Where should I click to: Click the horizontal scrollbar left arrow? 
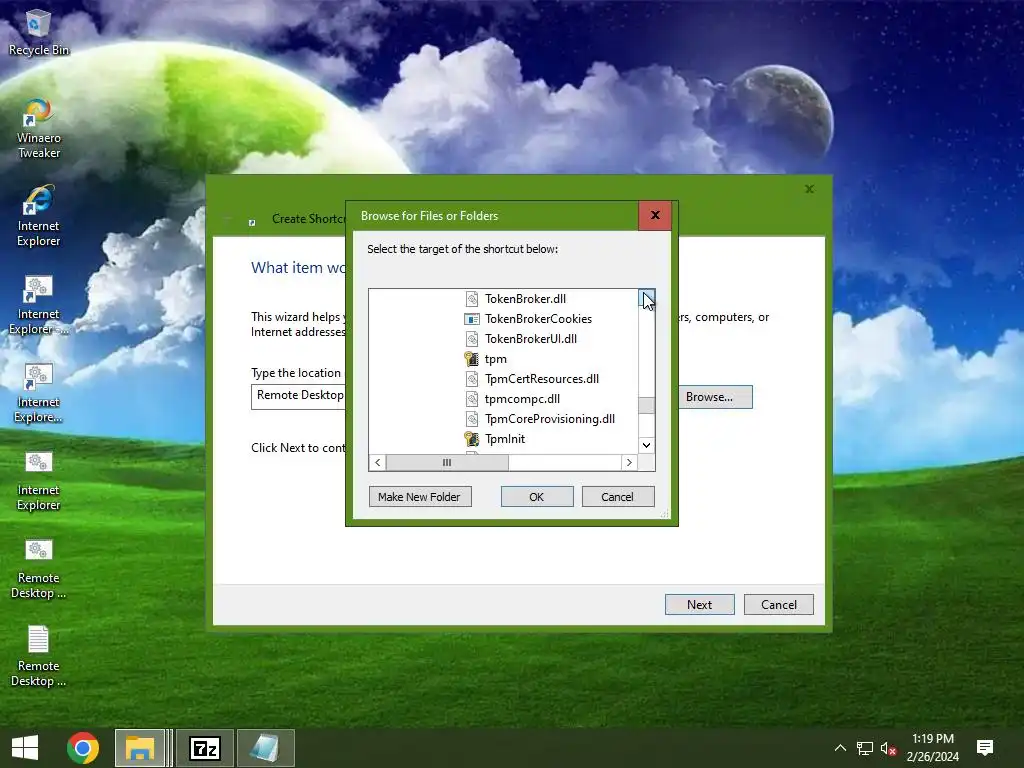[x=377, y=462]
